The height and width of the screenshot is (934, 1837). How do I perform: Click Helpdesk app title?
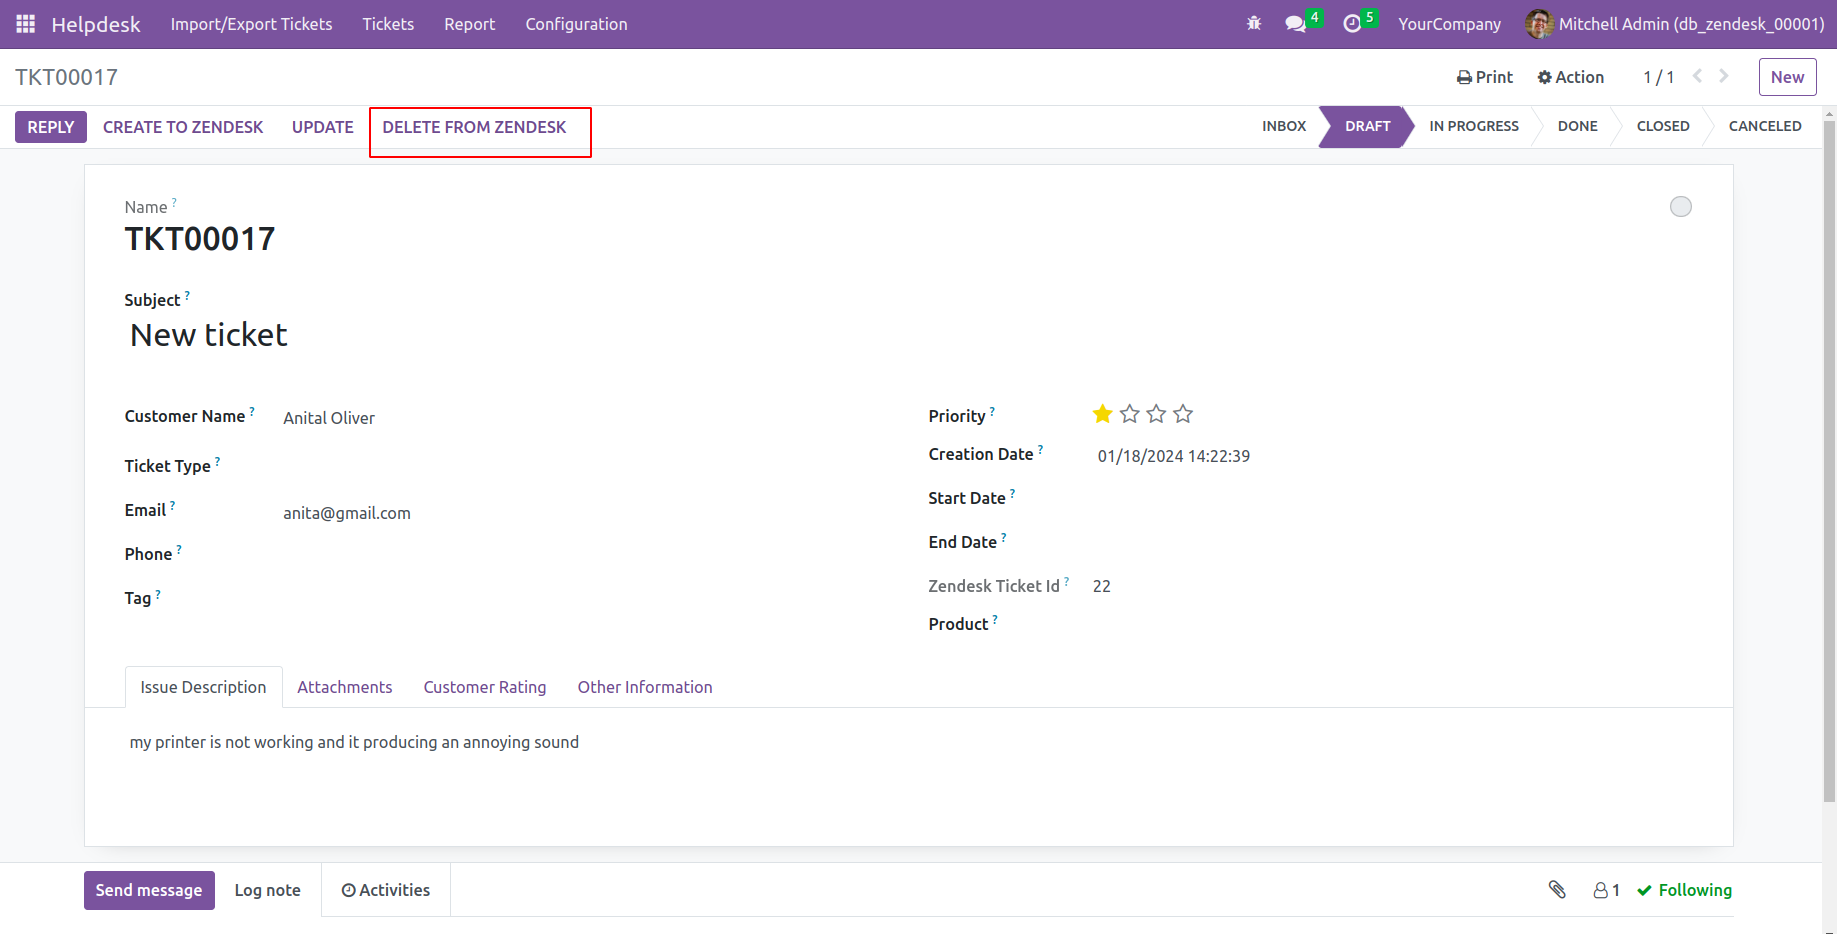point(96,24)
